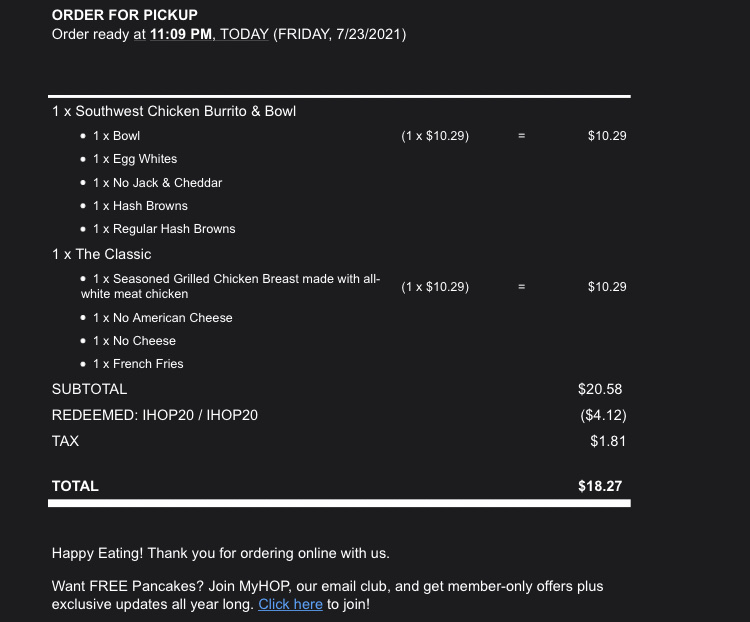Click the $1.81 tax amount
The height and width of the screenshot is (622, 750).
coord(608,441)
